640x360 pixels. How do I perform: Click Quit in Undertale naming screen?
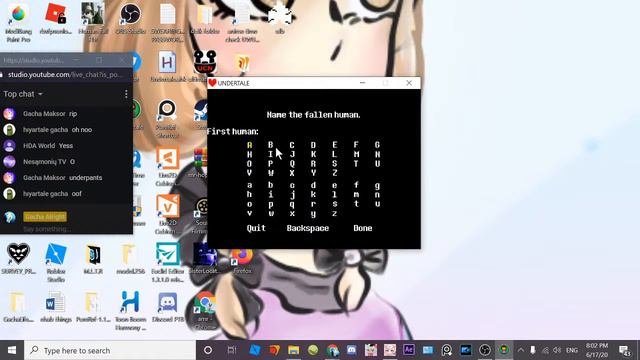click(x=256, y=228)
